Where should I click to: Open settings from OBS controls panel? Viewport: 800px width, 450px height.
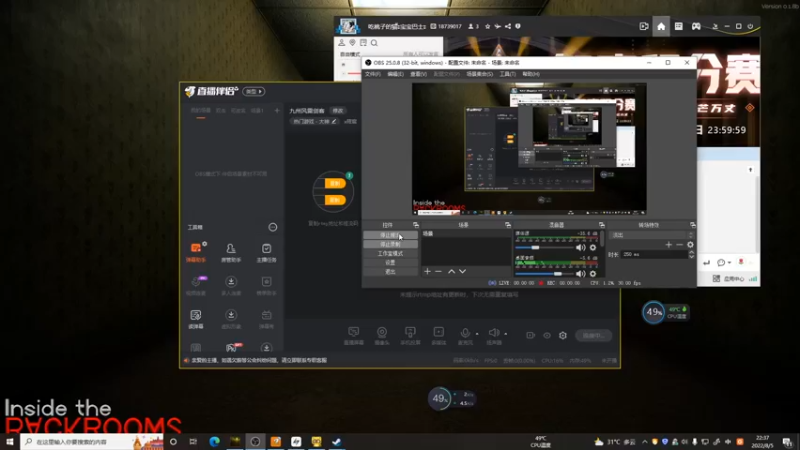pos(390,262)
